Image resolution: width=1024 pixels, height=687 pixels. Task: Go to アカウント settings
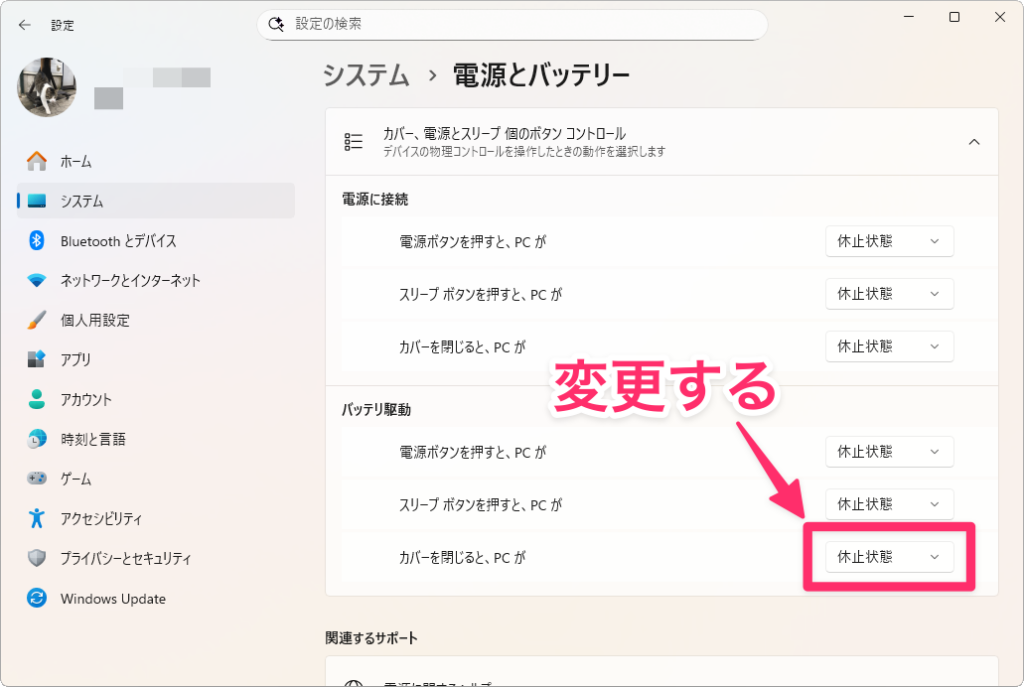click(x=86, y=400)
